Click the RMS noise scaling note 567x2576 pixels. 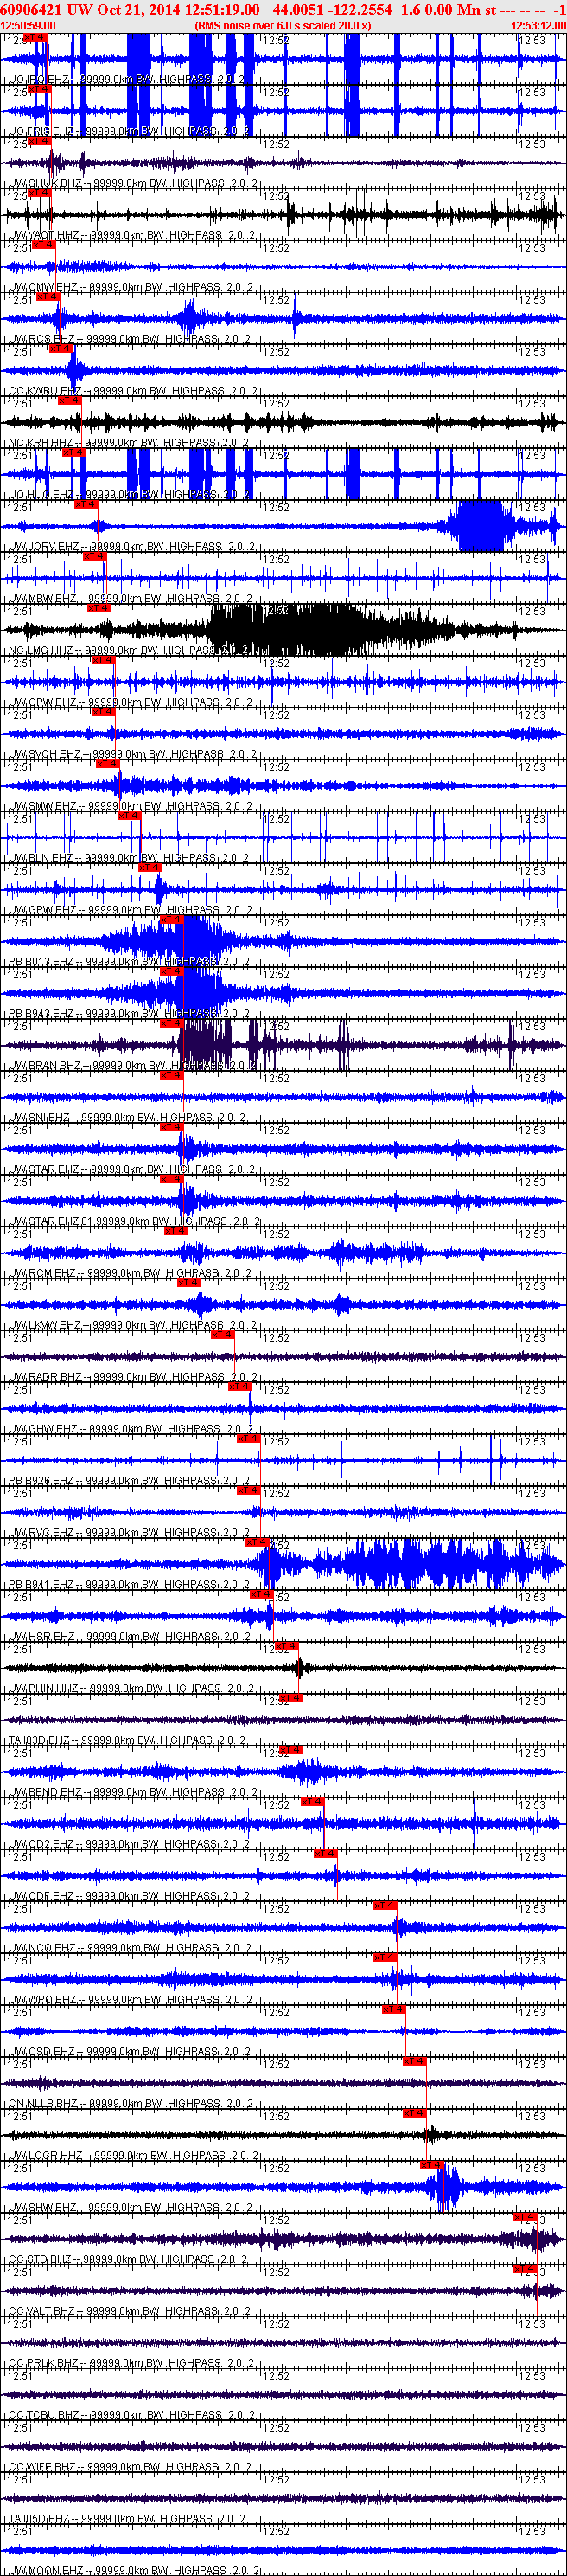(x=283, y=25)
